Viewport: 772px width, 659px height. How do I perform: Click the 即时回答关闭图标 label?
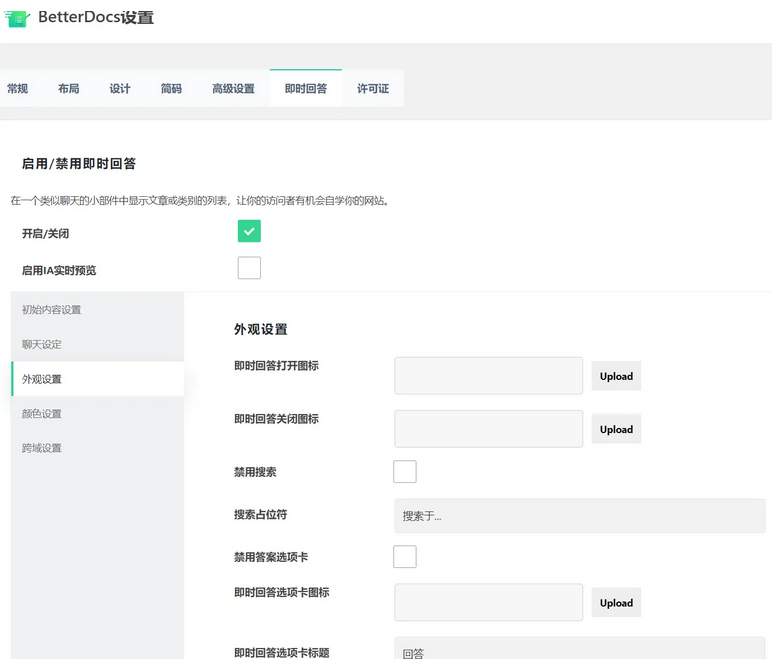coord(276,419)
